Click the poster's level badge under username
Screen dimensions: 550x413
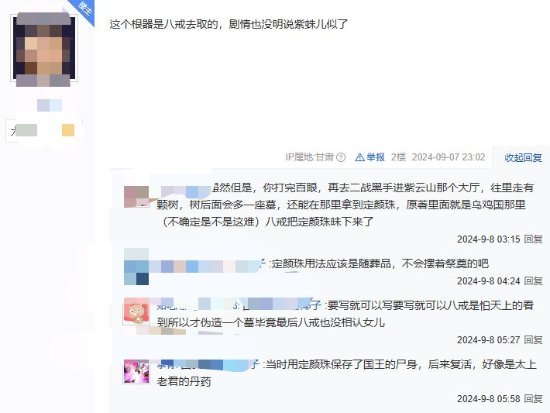[44, 130]
